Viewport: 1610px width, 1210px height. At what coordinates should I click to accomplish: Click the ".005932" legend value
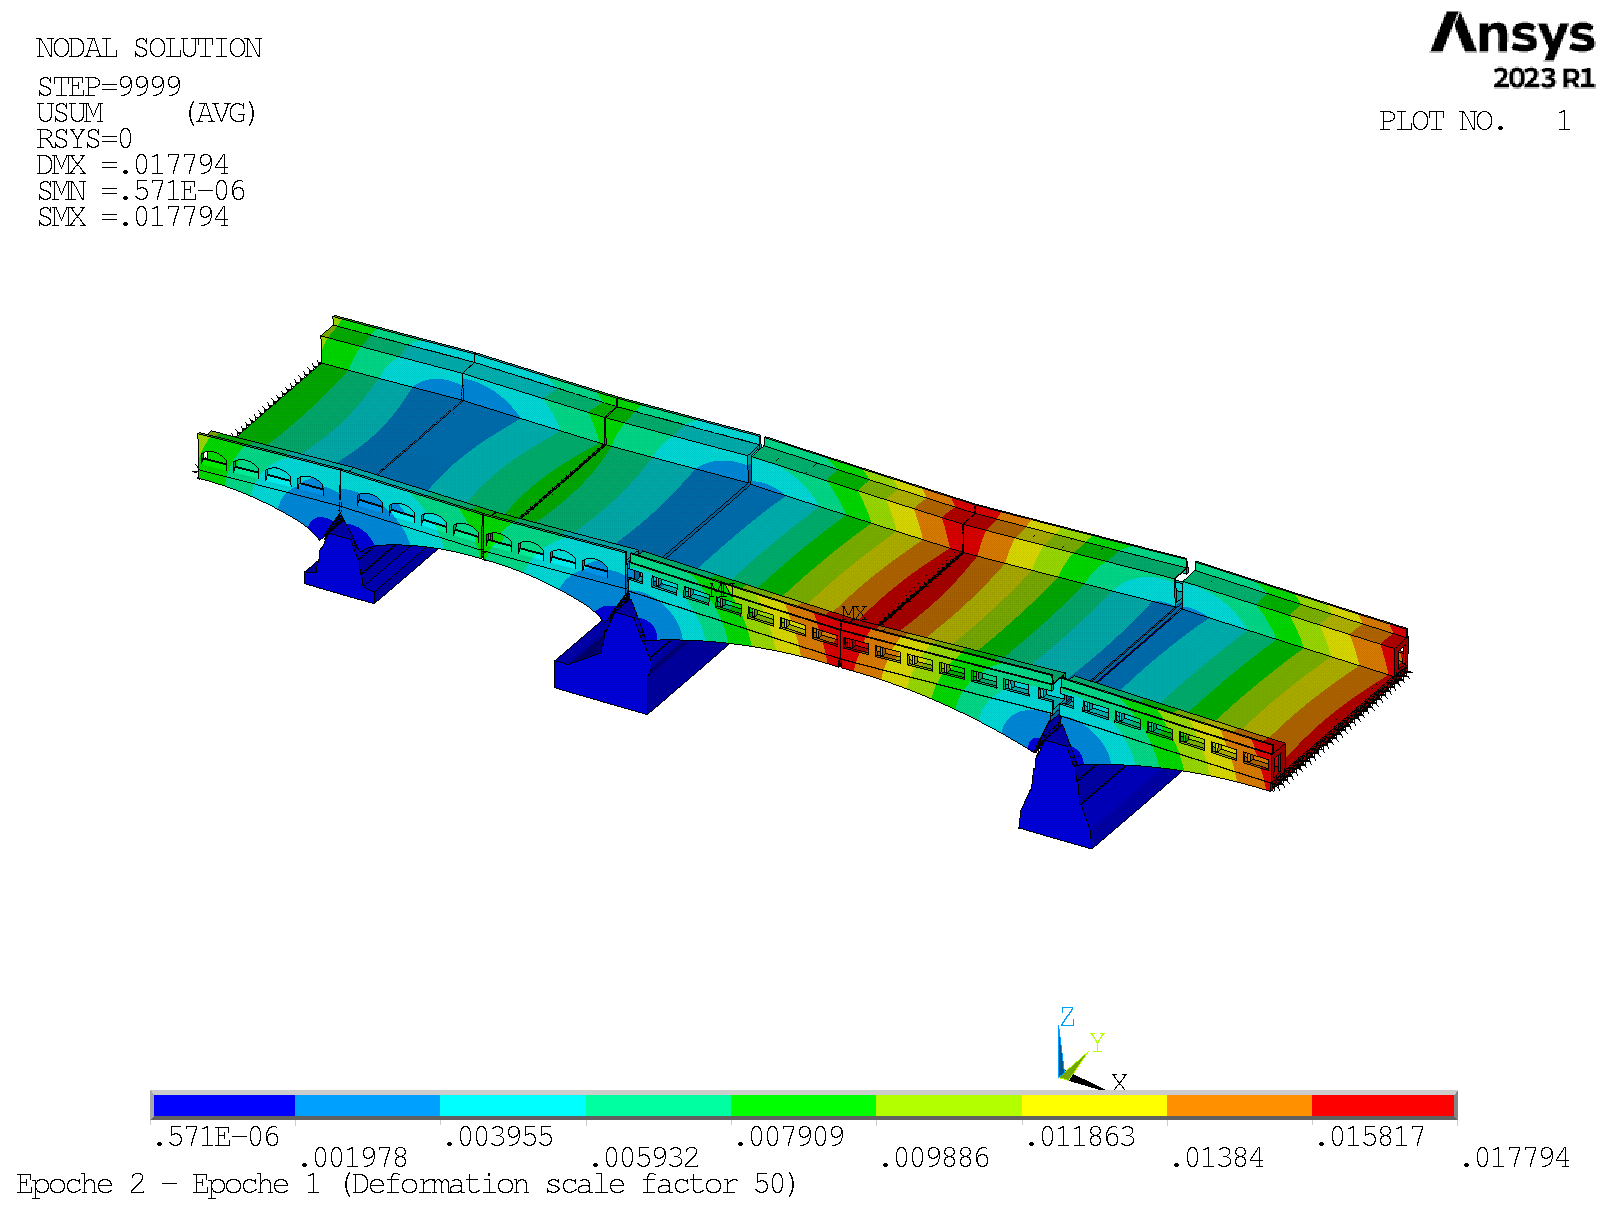[645, 1158]
